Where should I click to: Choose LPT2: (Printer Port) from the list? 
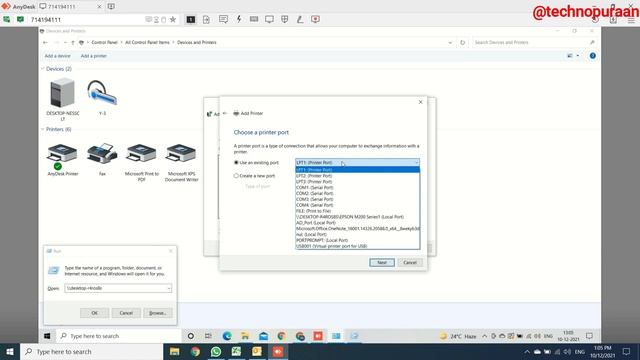357,176
